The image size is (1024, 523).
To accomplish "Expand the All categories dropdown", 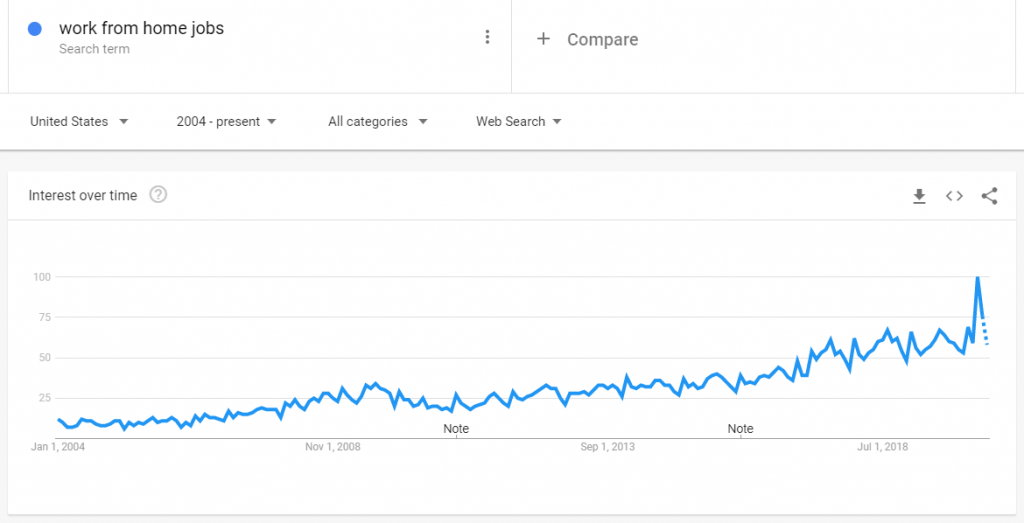I will point(377,122).
